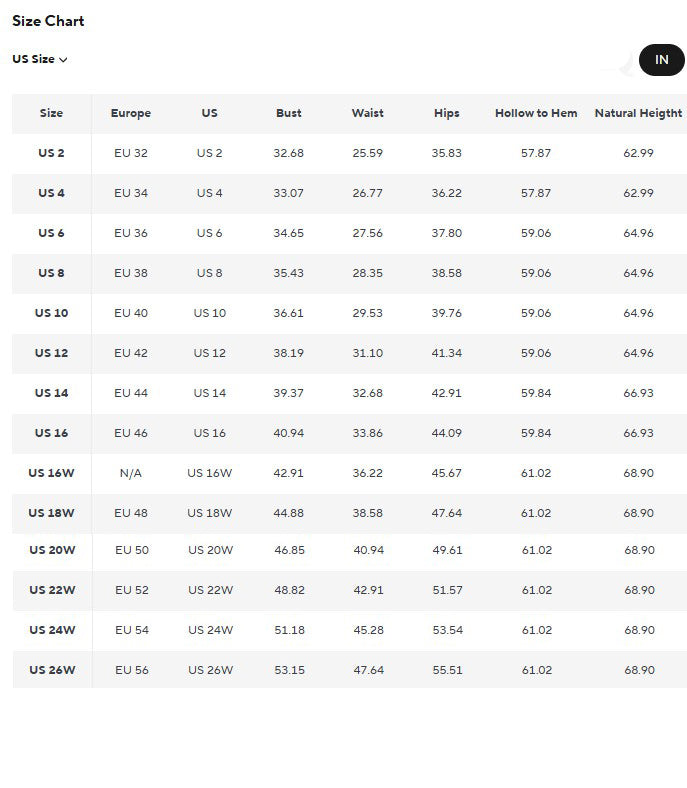Screen dimensions: 687x788
Task: Click waist value 45.28
Action: (x=368, y=630)
